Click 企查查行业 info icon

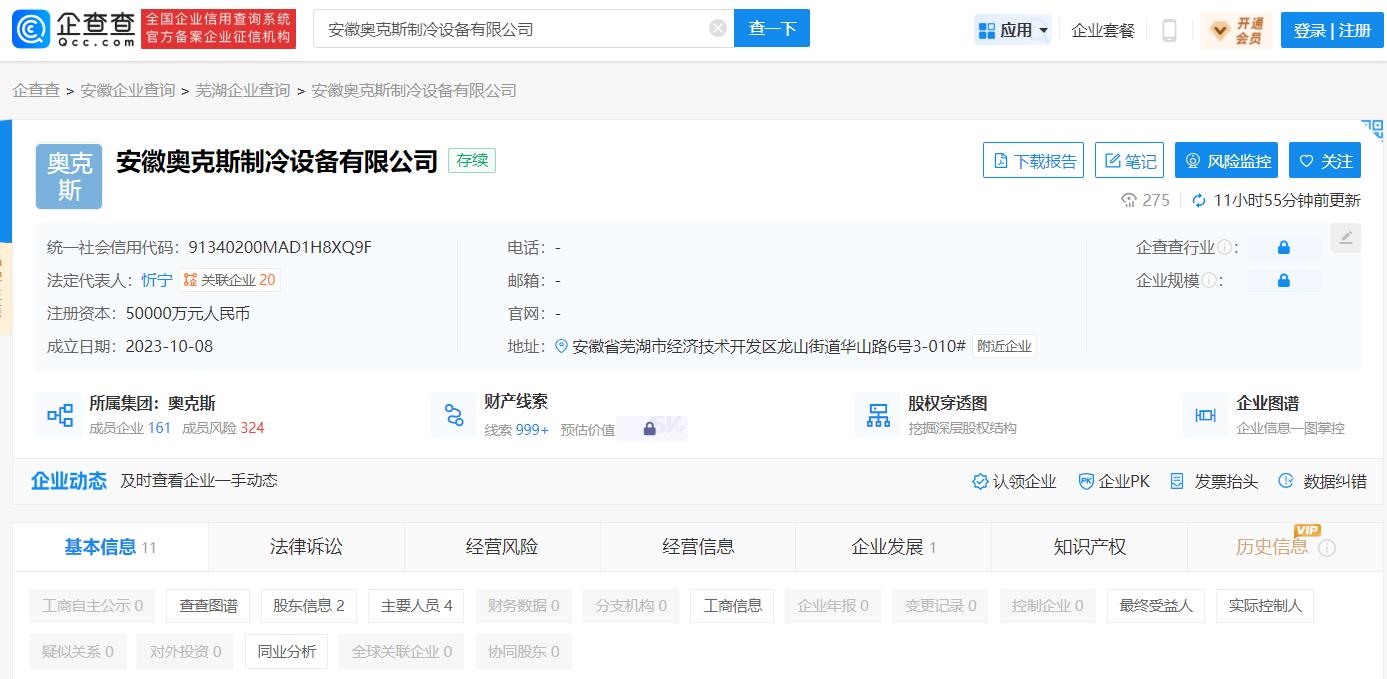click(x=1225, y=248)
